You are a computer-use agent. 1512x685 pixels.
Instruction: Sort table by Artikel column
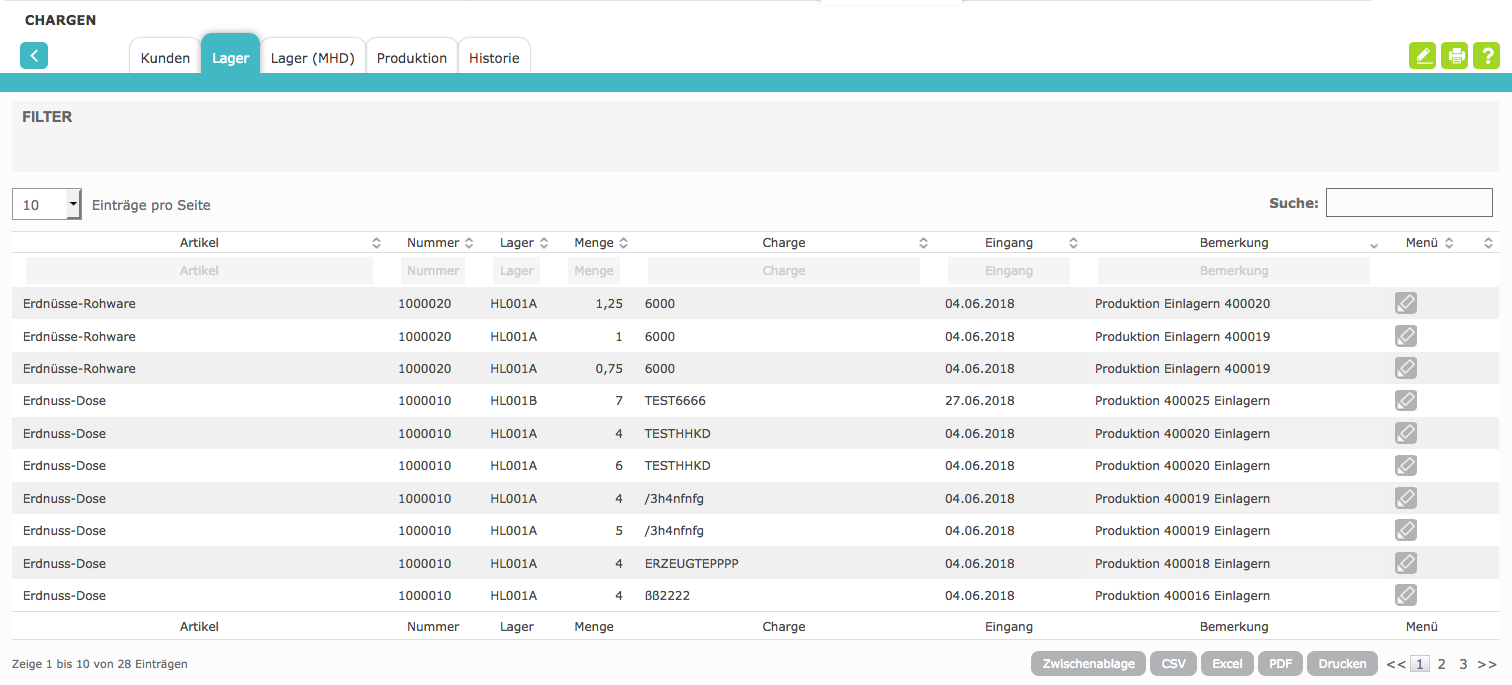click(199, 243)
